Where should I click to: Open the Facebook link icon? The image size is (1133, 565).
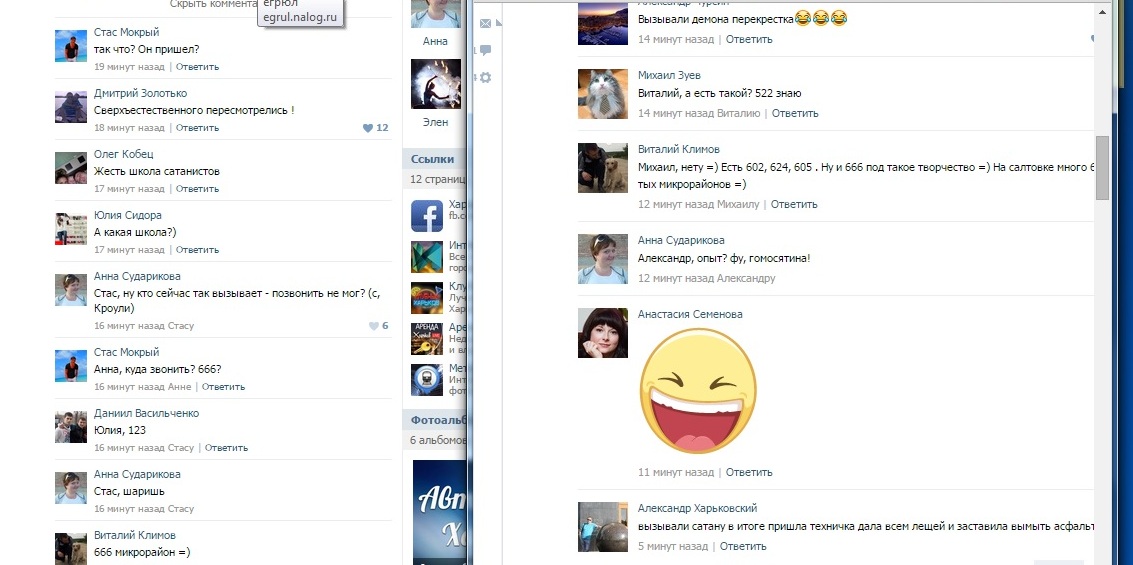(427, 215)
